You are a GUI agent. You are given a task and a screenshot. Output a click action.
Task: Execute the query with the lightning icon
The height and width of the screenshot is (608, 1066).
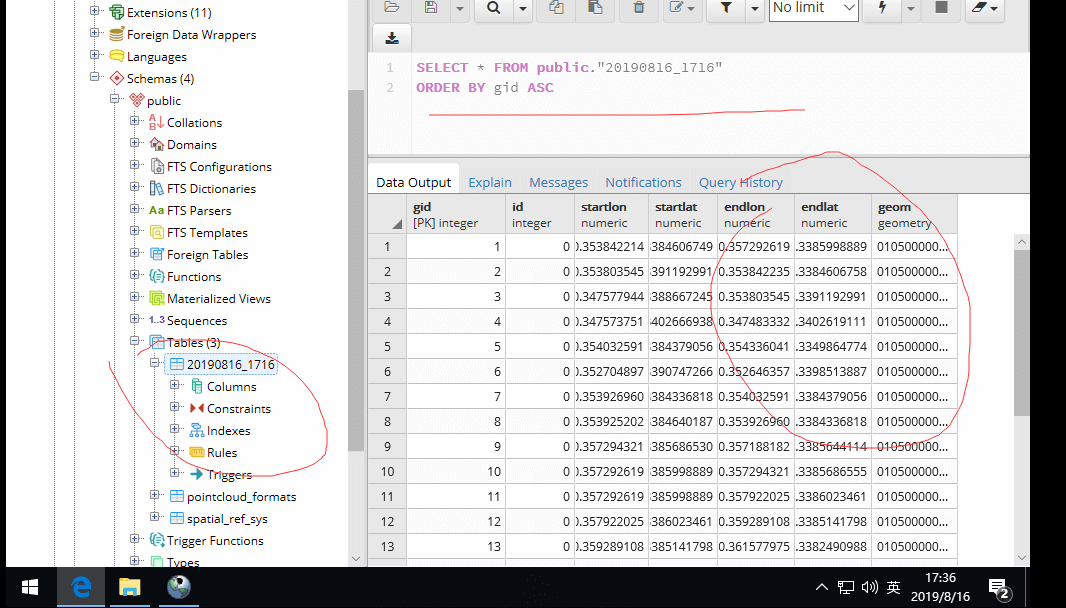click(882, 8)
